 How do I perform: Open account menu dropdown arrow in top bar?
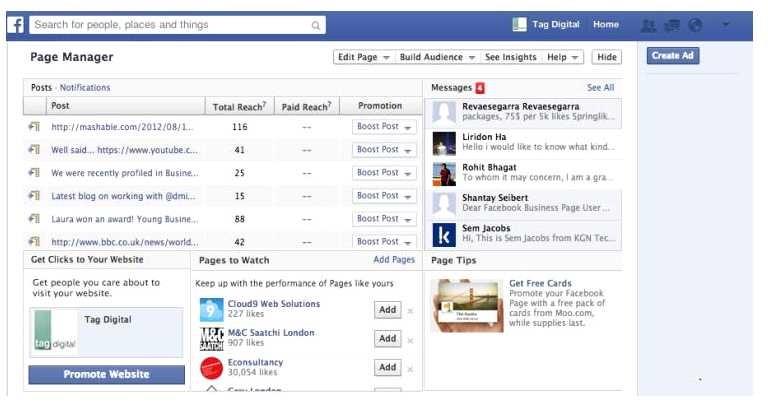tap(726, 24)
